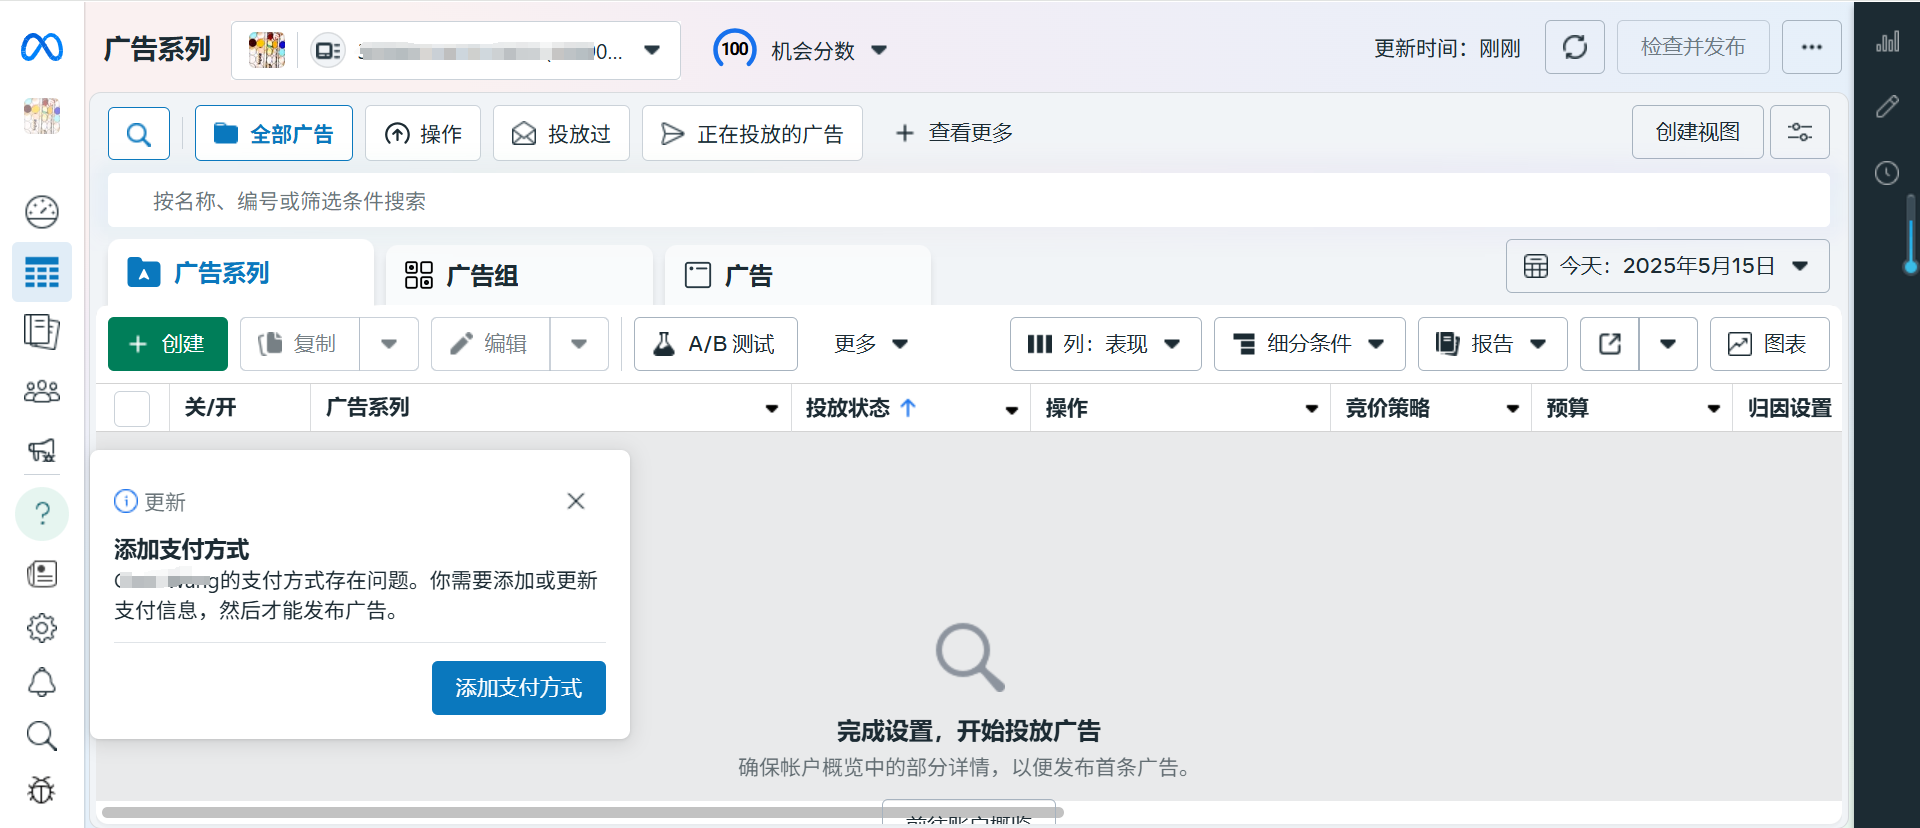Click the horizontal scrollbar at the bottom
Viewport: 1920px width, 828px height.
[x=582, y=812]
